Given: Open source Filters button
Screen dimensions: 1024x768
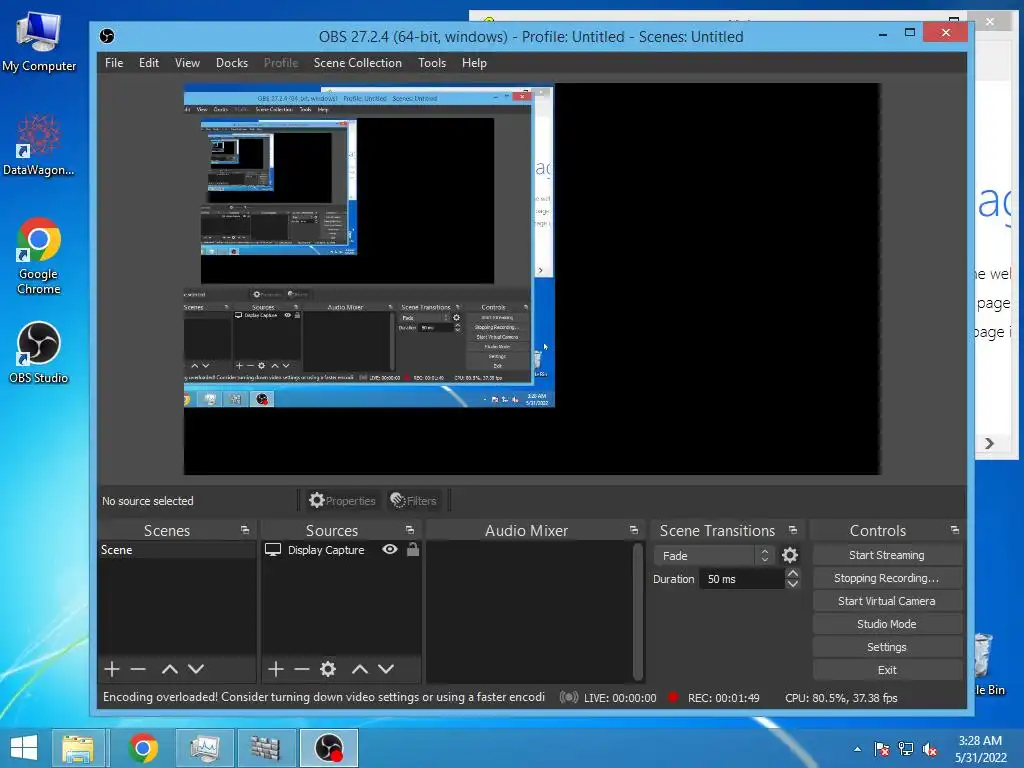Looking at the screenshot, I should (414, 500).
